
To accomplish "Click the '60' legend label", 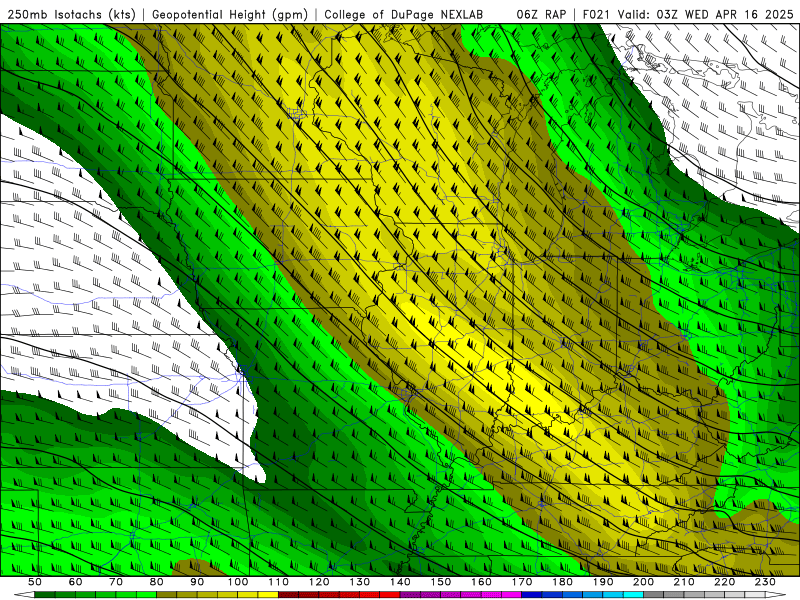I will pyautogui.click(x=76, y=582).
